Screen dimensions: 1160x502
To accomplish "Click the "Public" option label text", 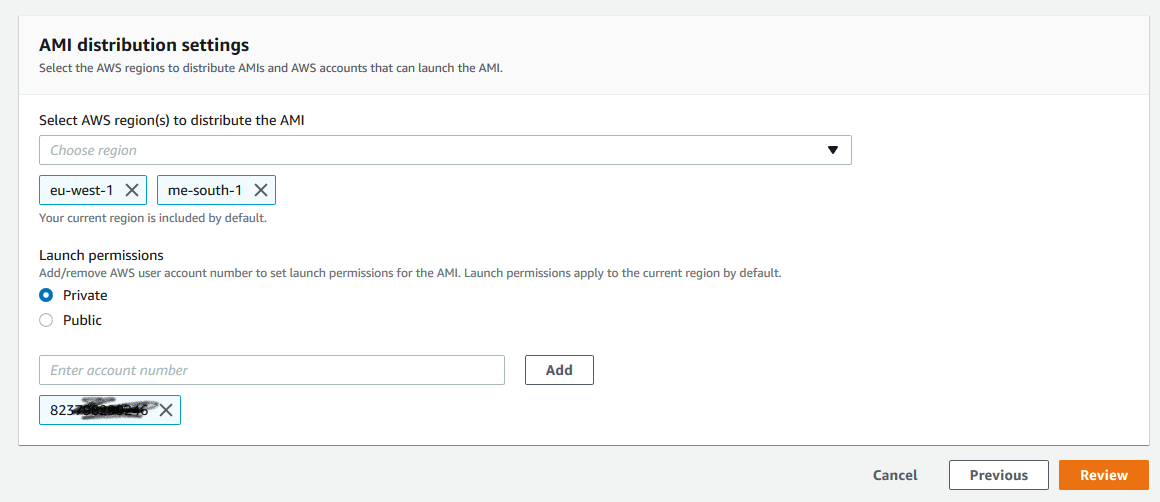I will click(x=82, y=320).
